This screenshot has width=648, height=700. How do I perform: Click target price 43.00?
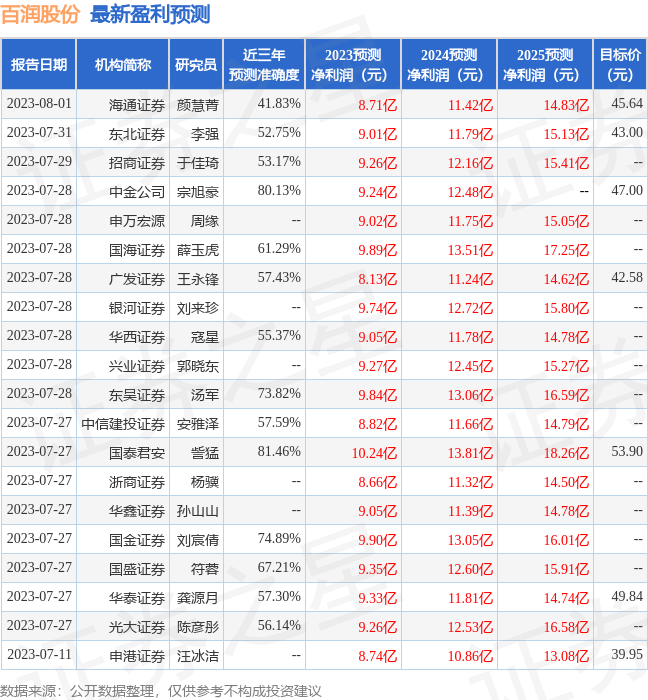pos(627,133)
